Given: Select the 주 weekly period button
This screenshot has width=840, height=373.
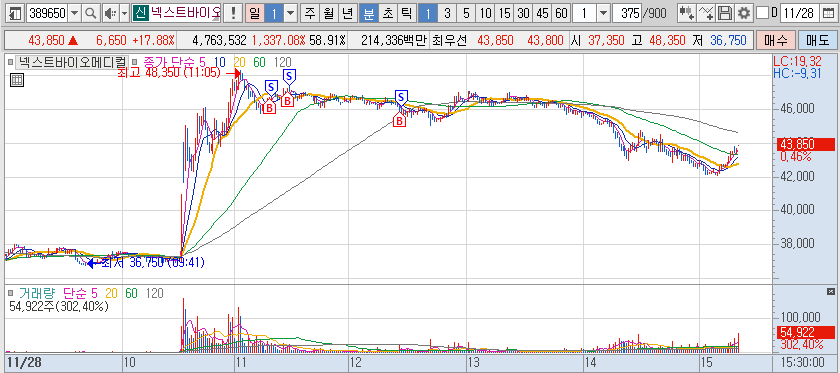Looking at the screenshot, I should [x=309, y=13].
